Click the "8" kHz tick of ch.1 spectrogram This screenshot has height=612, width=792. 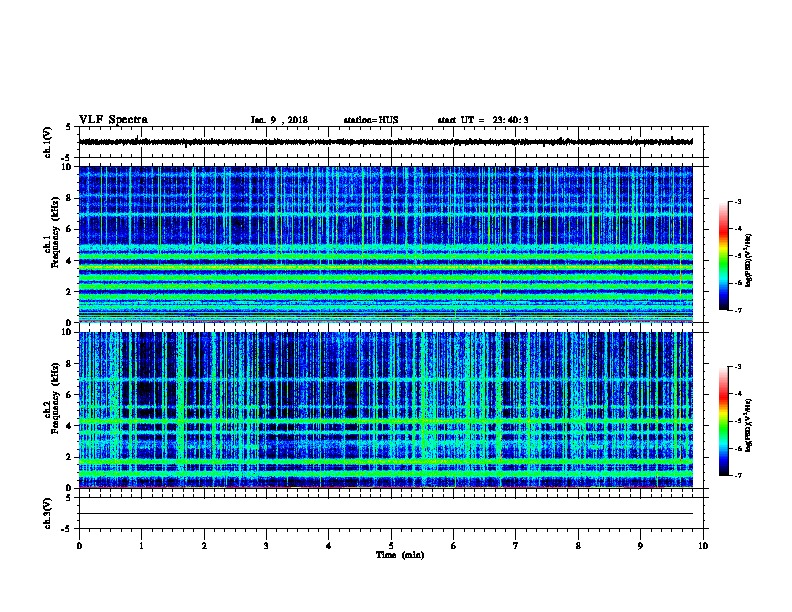tap(69, 198)
